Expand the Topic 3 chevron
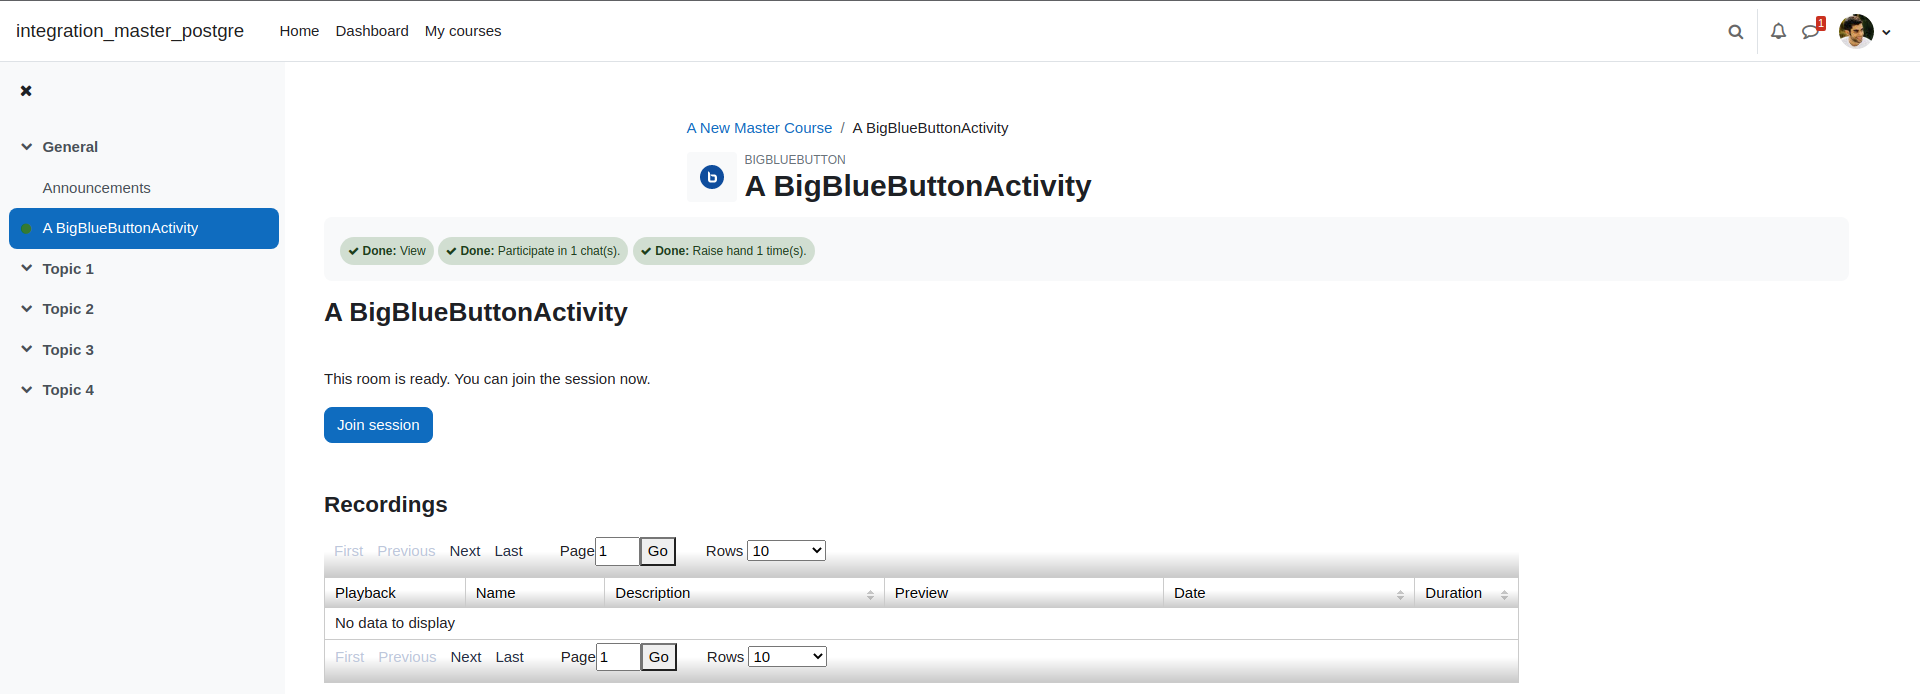Viewport: 1920px width, 694px height. click(x=27, y=350)
